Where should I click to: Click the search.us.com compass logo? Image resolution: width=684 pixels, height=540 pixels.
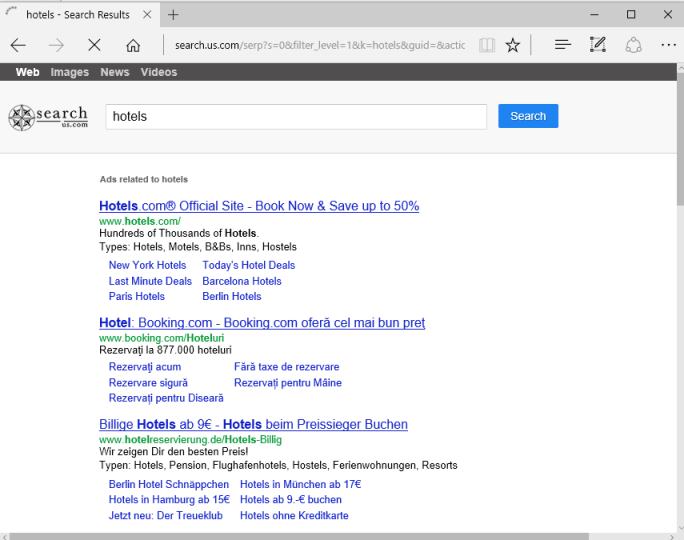point(48,118)
